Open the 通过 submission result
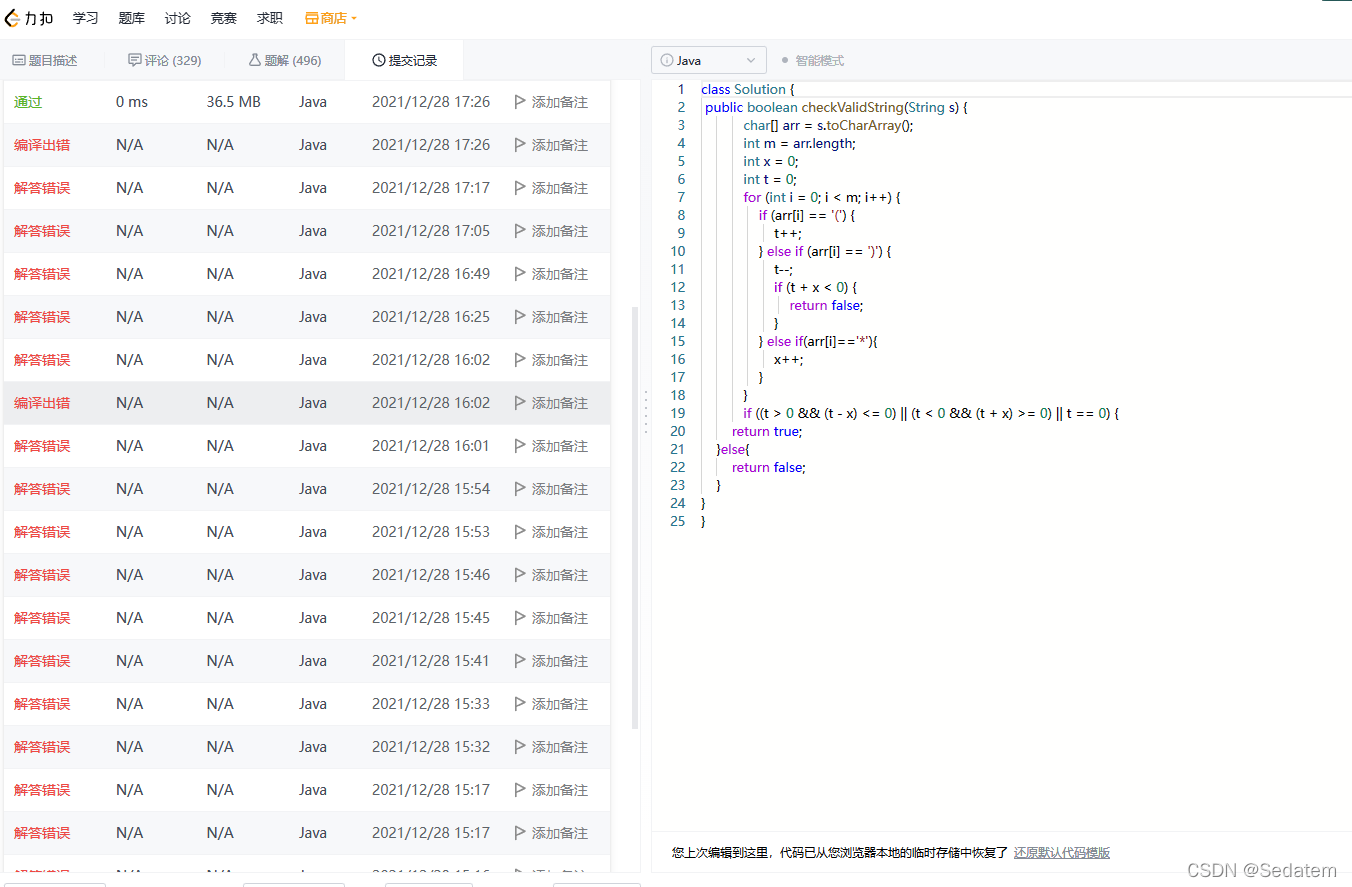 pyautogui.click(x=28, y=102)
